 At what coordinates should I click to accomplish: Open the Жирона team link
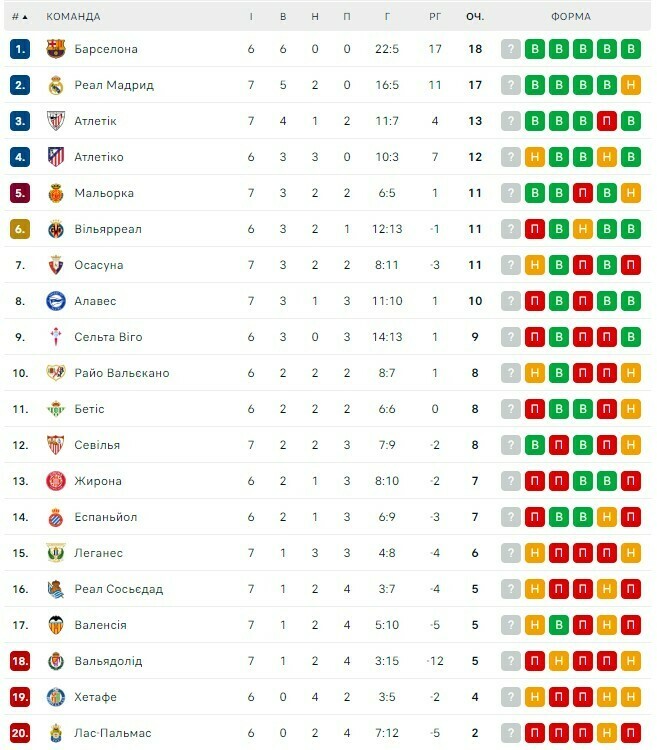(x=98, y=481)
